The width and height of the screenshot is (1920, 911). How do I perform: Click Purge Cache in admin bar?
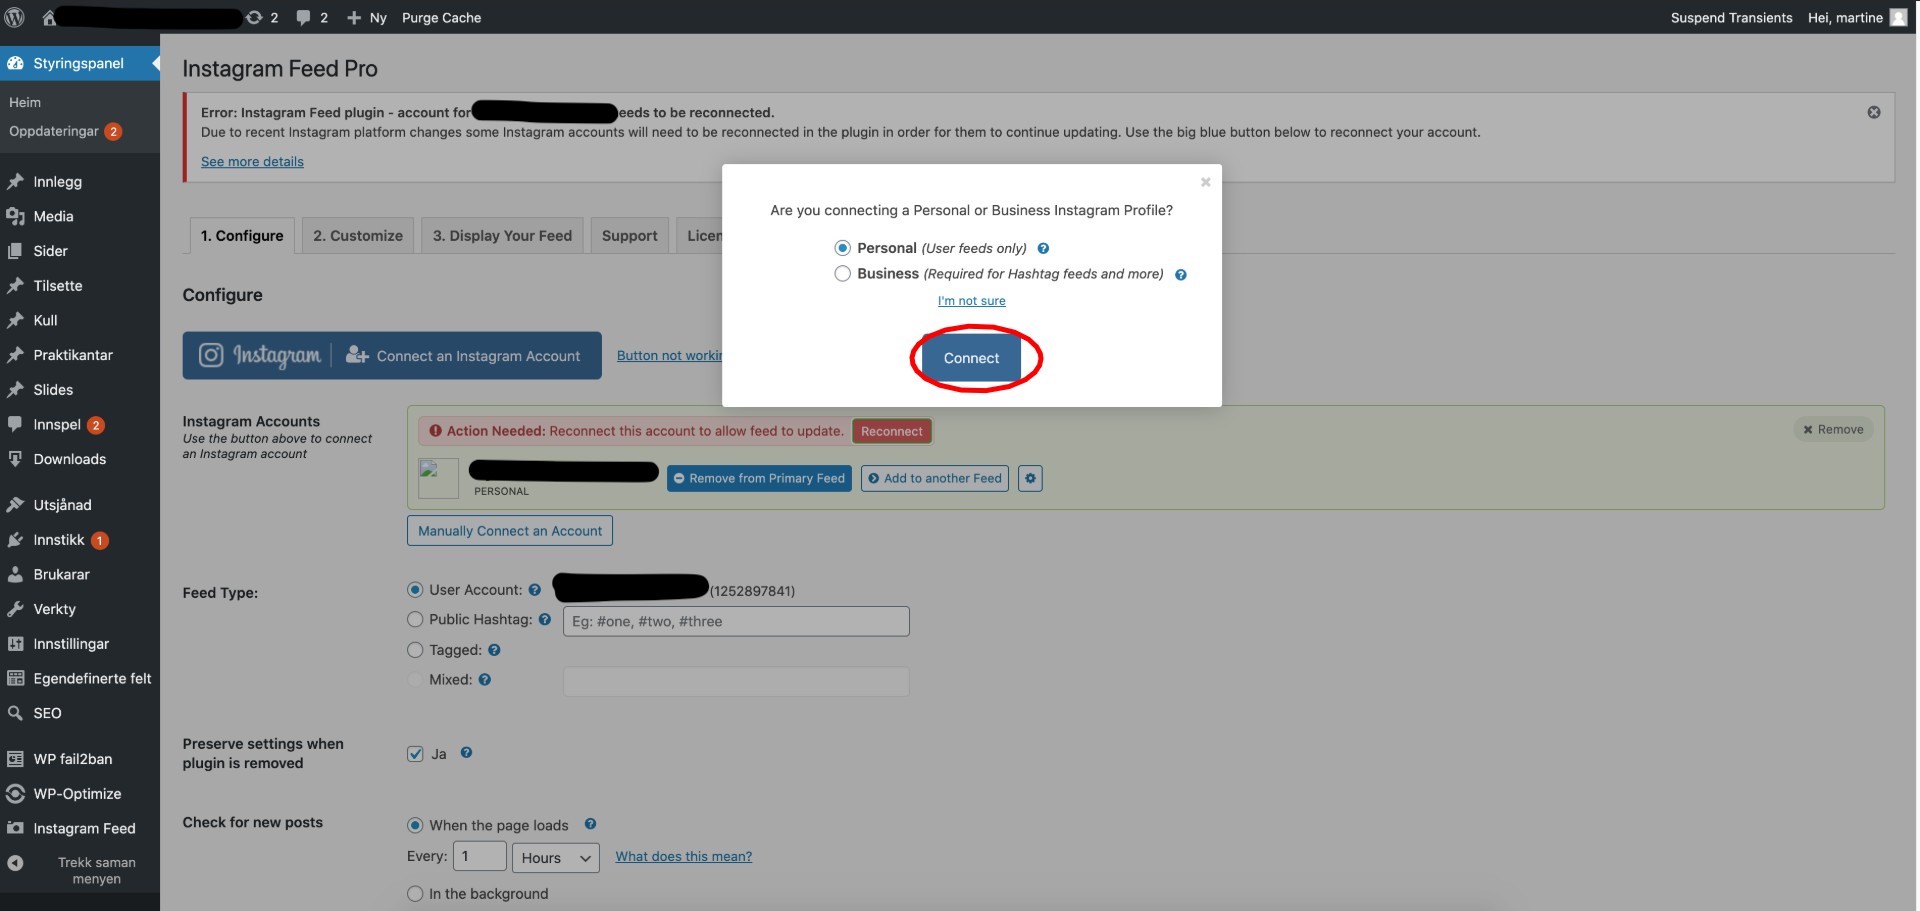point(441,17)
